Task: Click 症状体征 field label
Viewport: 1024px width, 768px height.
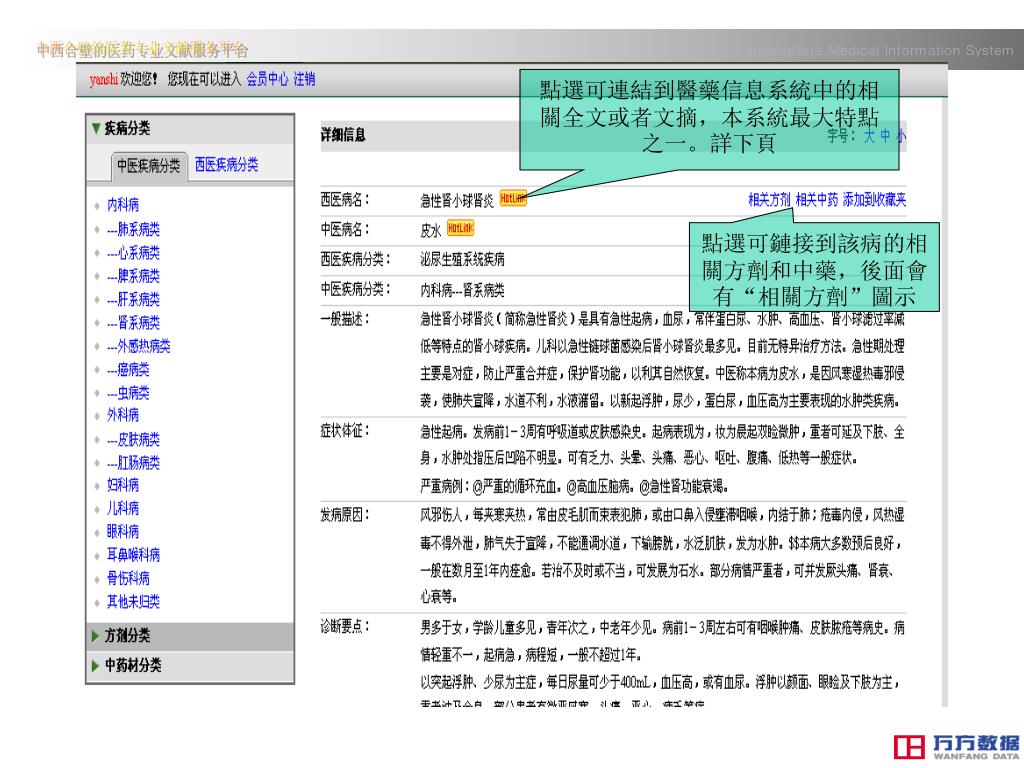Action: [345, 431]
